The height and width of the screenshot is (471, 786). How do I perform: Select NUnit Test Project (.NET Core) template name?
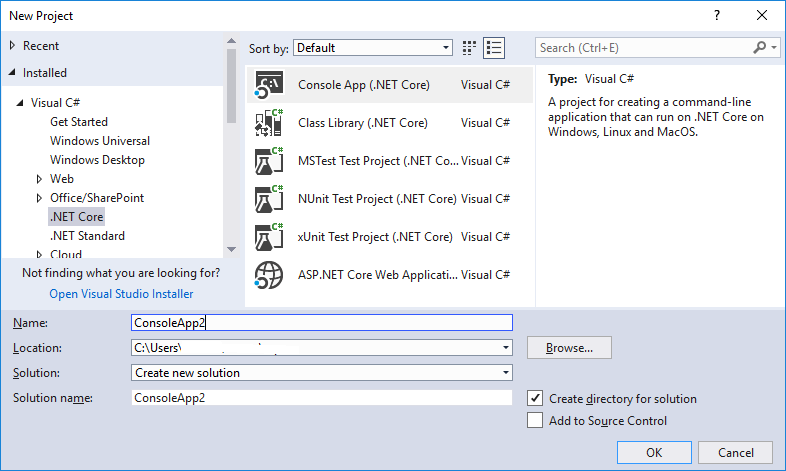[x=377, y=199]
